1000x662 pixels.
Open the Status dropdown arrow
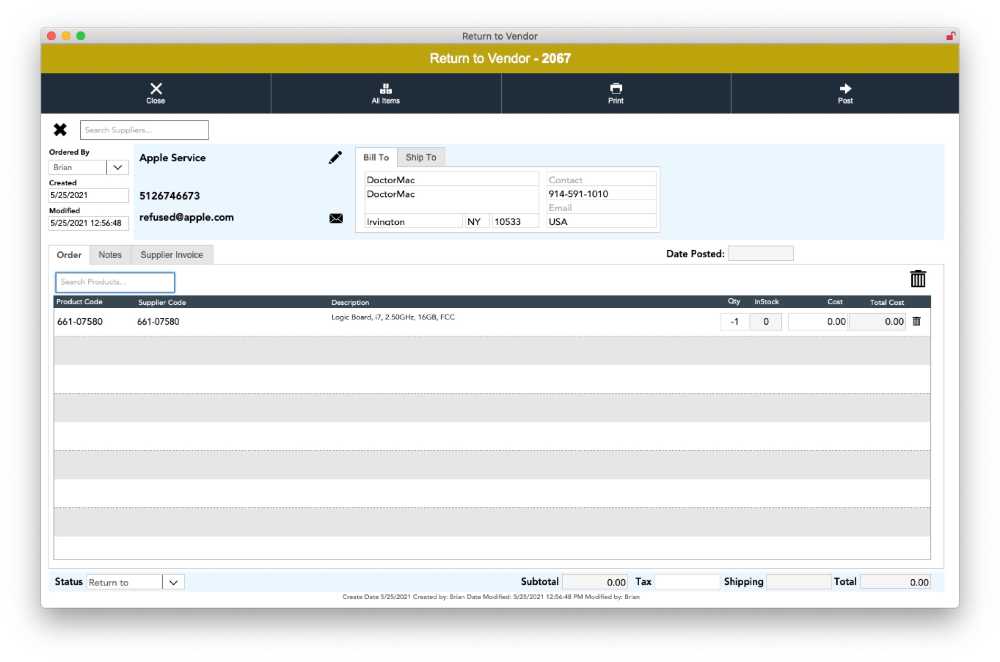173,582
